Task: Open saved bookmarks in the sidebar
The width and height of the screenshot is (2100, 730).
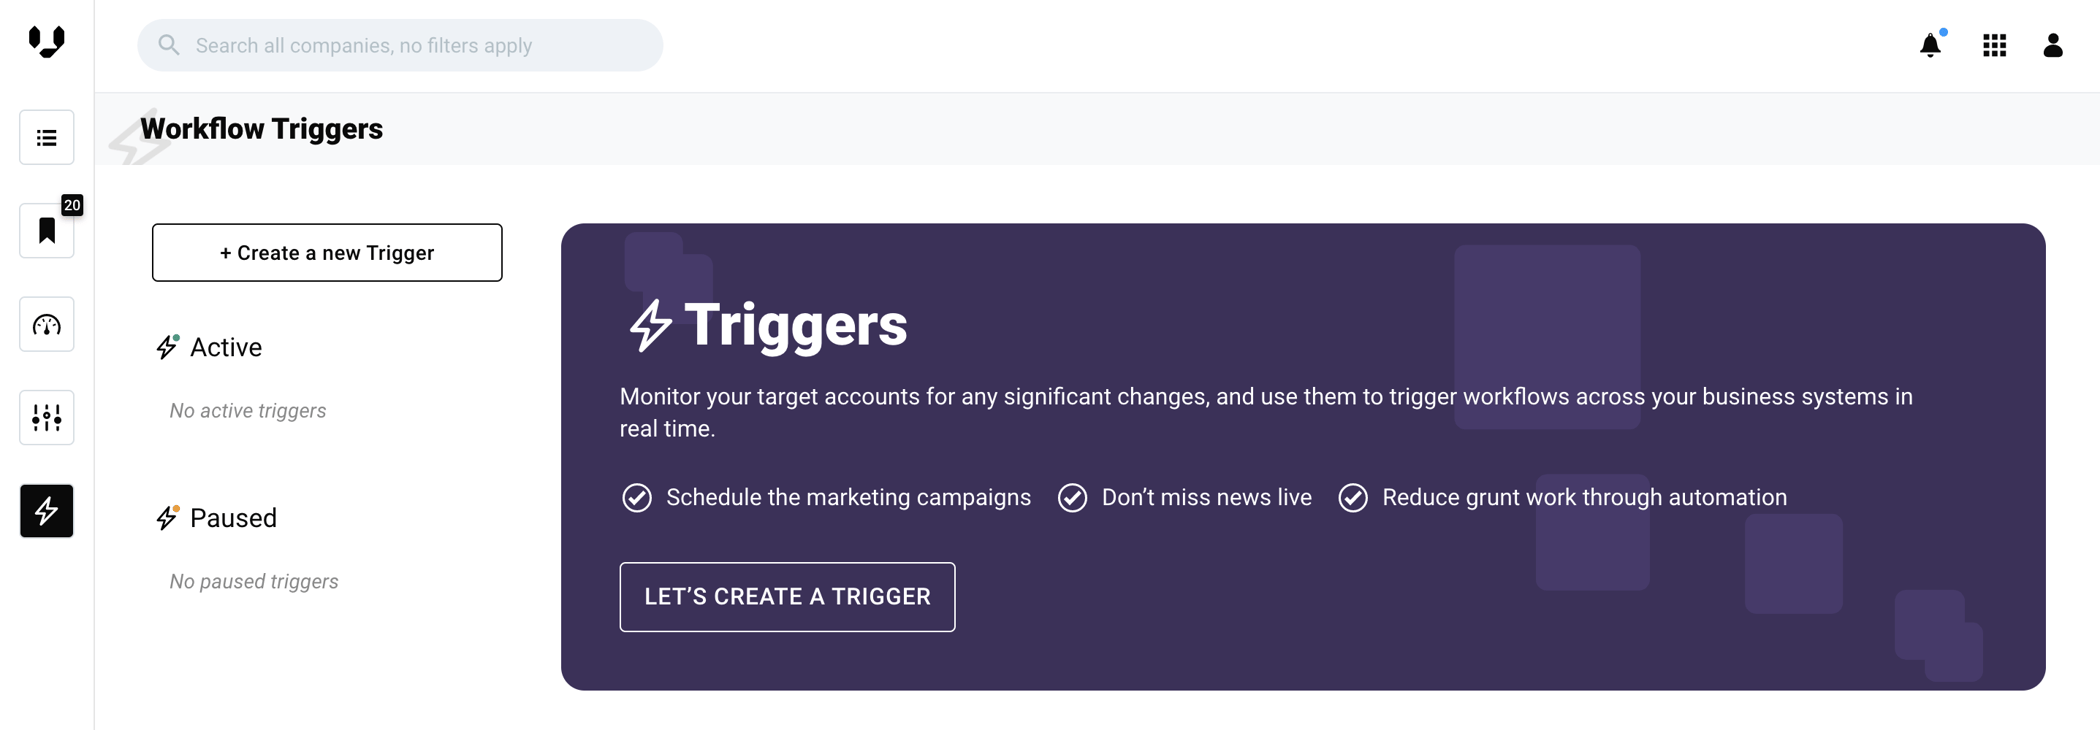Action: coord(47,231)
